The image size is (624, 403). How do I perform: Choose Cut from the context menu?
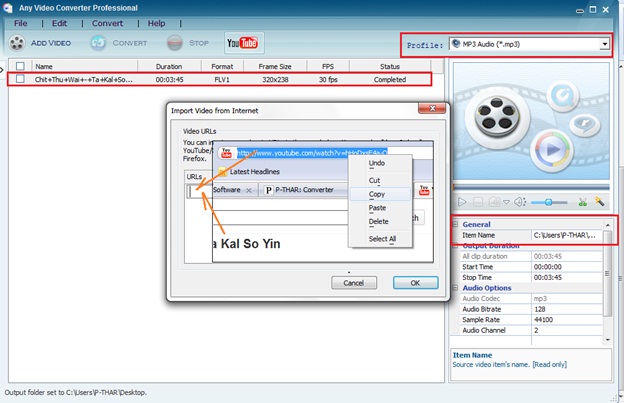click(380, 181)
